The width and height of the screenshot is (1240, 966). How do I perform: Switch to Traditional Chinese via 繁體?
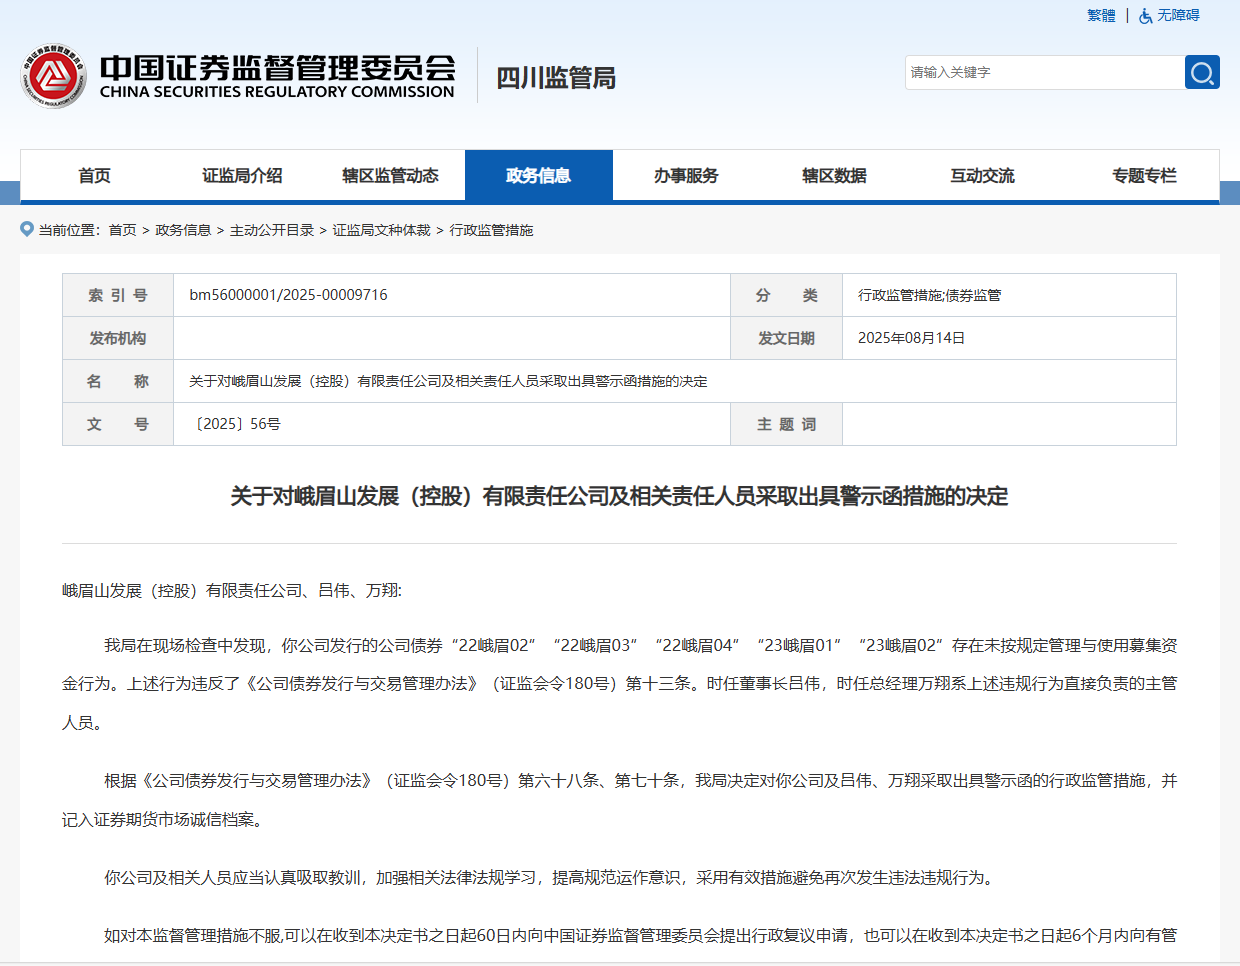coord(1101,16)
